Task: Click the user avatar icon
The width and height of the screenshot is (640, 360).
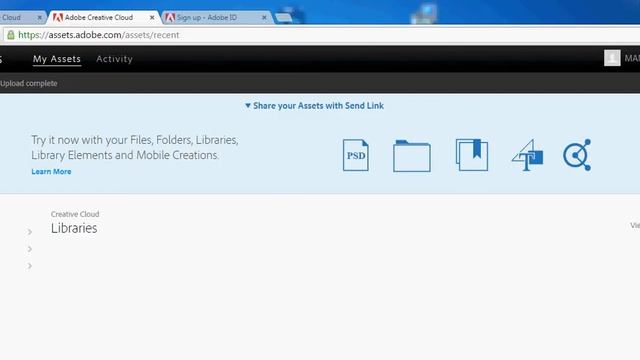Action: coord(612,58)
